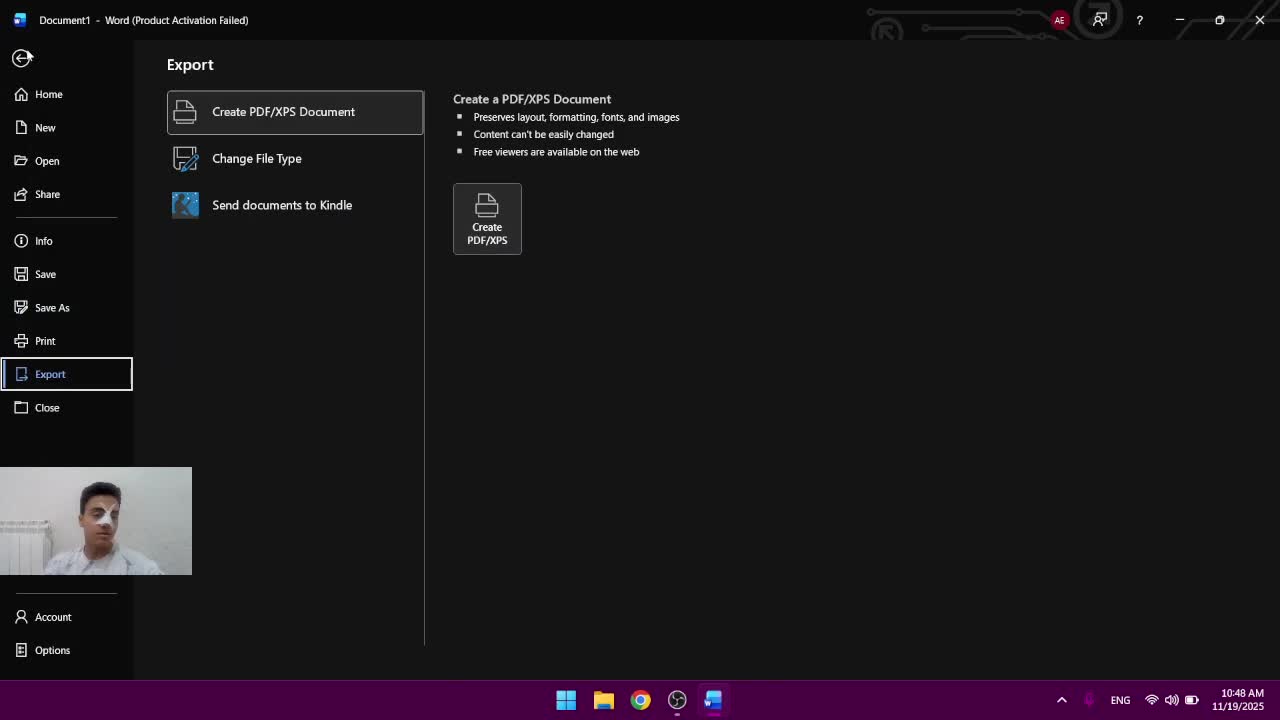Open Word Options
This screenshot has width=1280, height=720.
click(x=52, y=650)
